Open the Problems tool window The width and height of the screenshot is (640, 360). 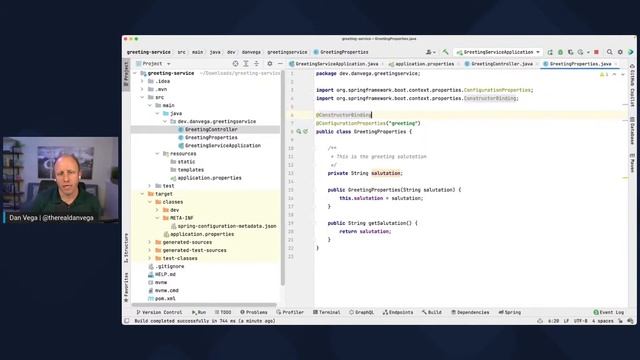(x=254, y=312)
